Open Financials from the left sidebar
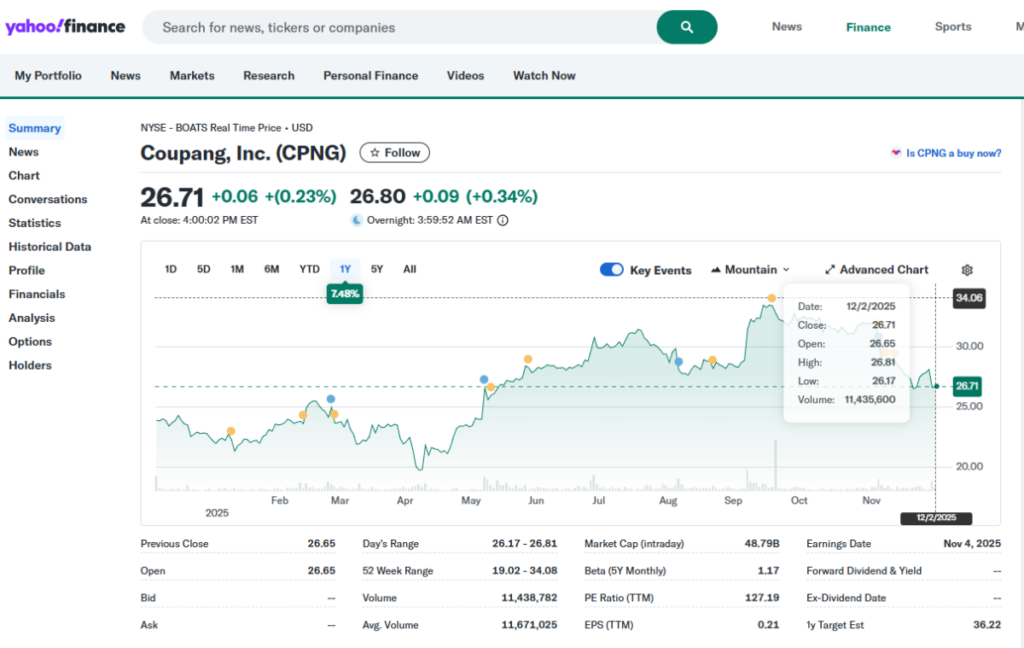 point(37,294)
